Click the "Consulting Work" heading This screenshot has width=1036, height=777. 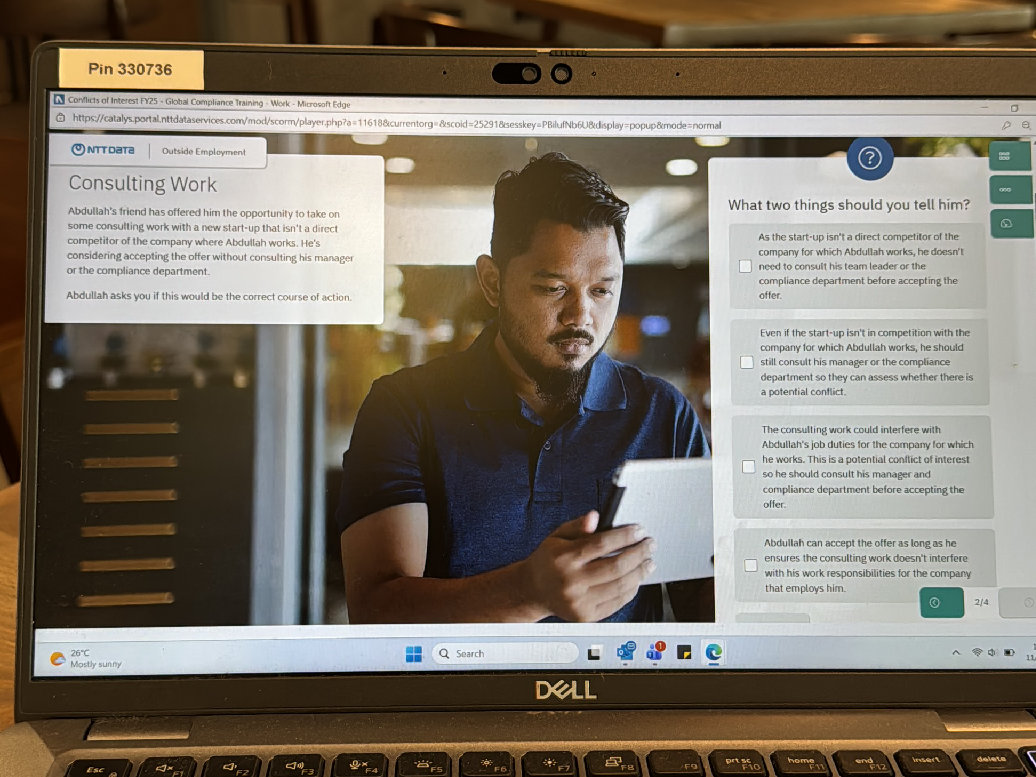pyautogui.click(x=143, y=184)
